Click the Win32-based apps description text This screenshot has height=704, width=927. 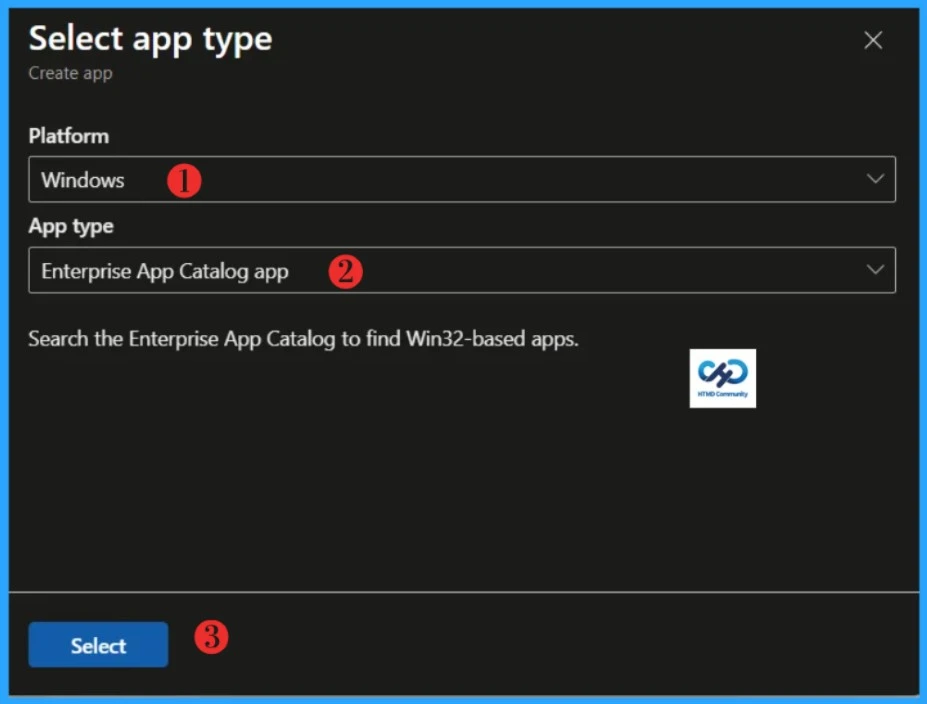click(303, 339)
